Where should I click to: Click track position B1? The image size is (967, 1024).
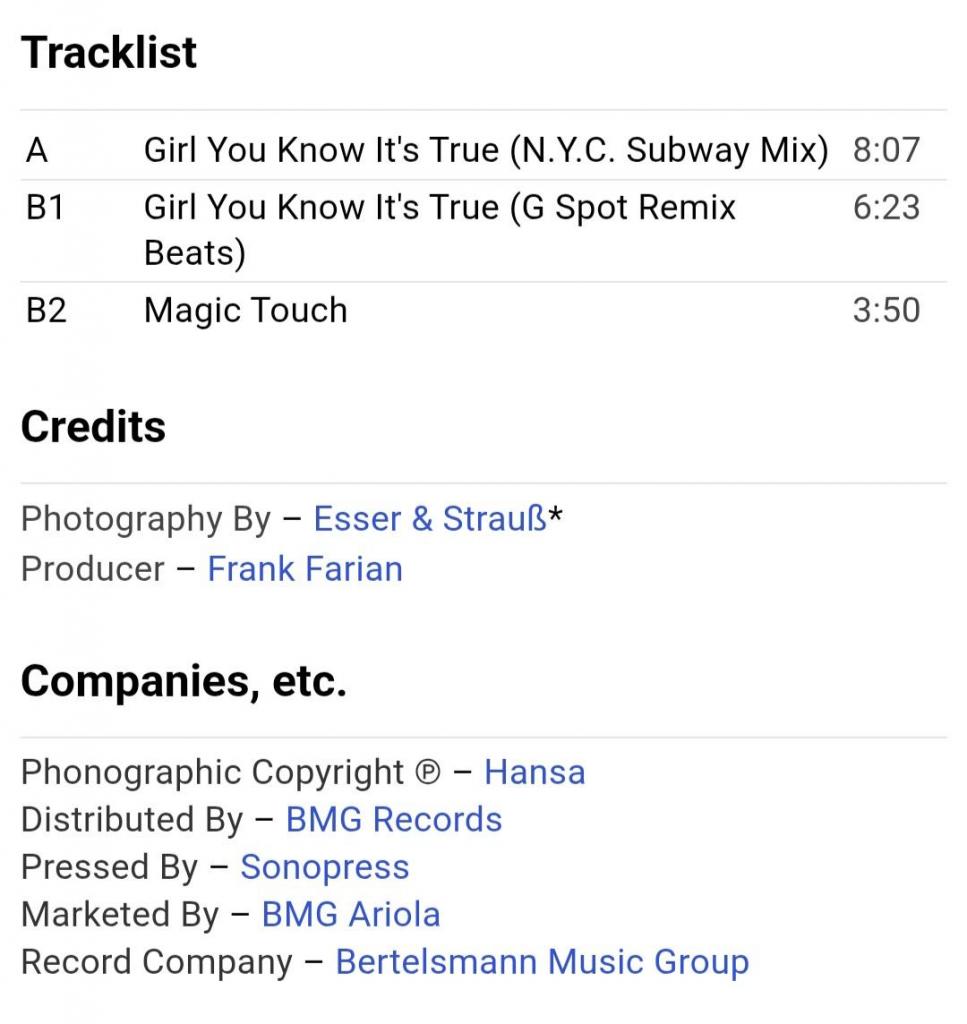click(45, 208)
